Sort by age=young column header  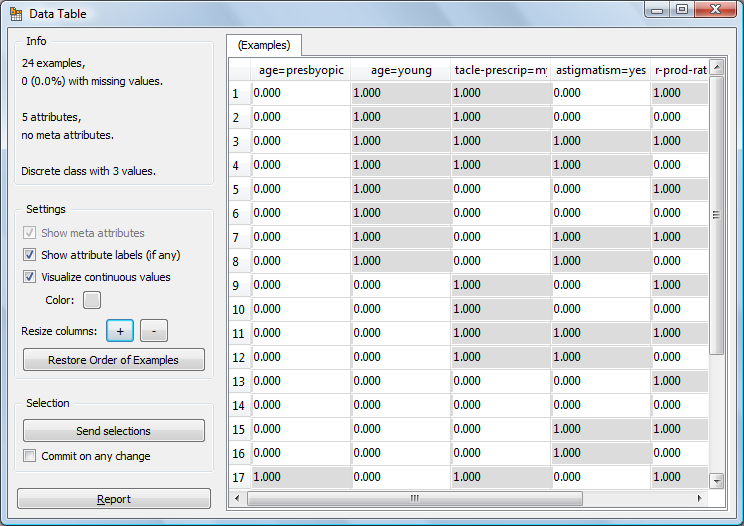pyautogui.click(x=401, y=70)
